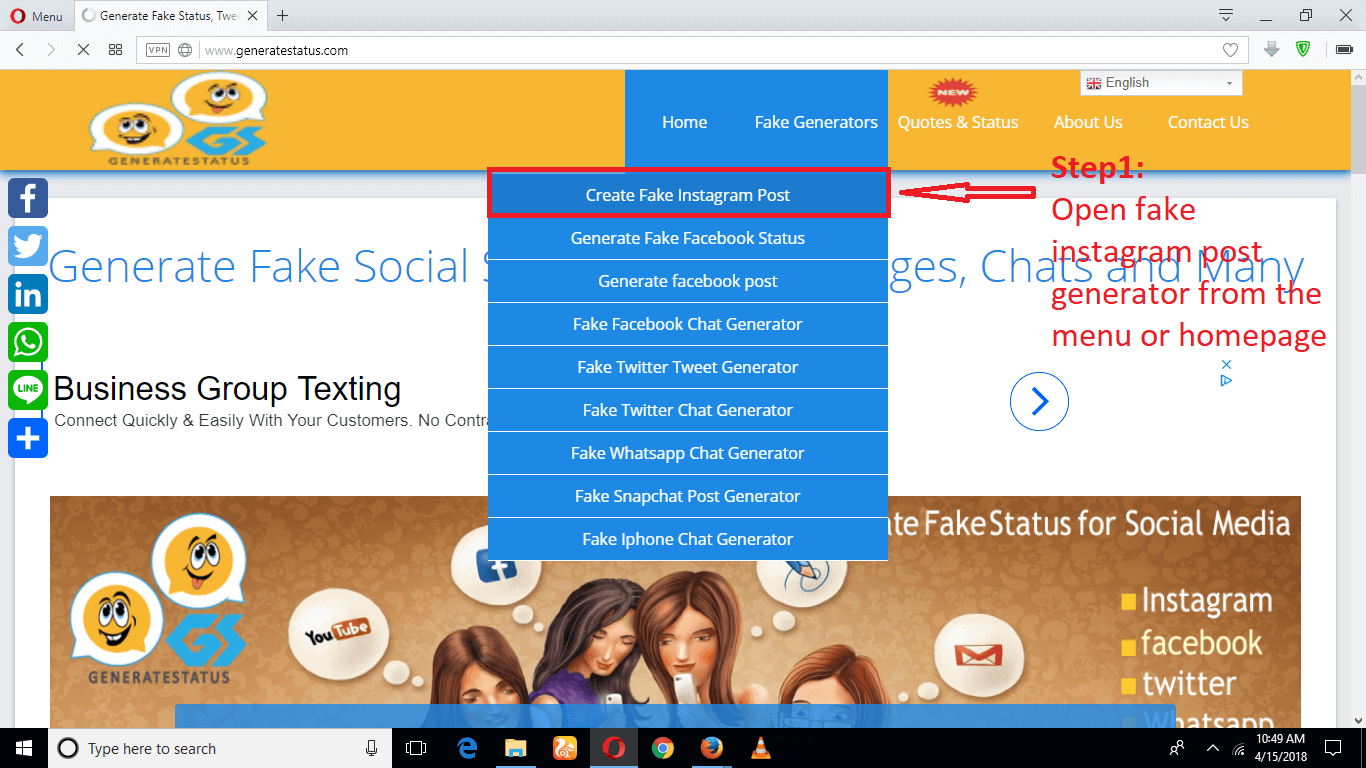1366x768 pixels.
Task: Open Windows Start button
Action: 24,748
